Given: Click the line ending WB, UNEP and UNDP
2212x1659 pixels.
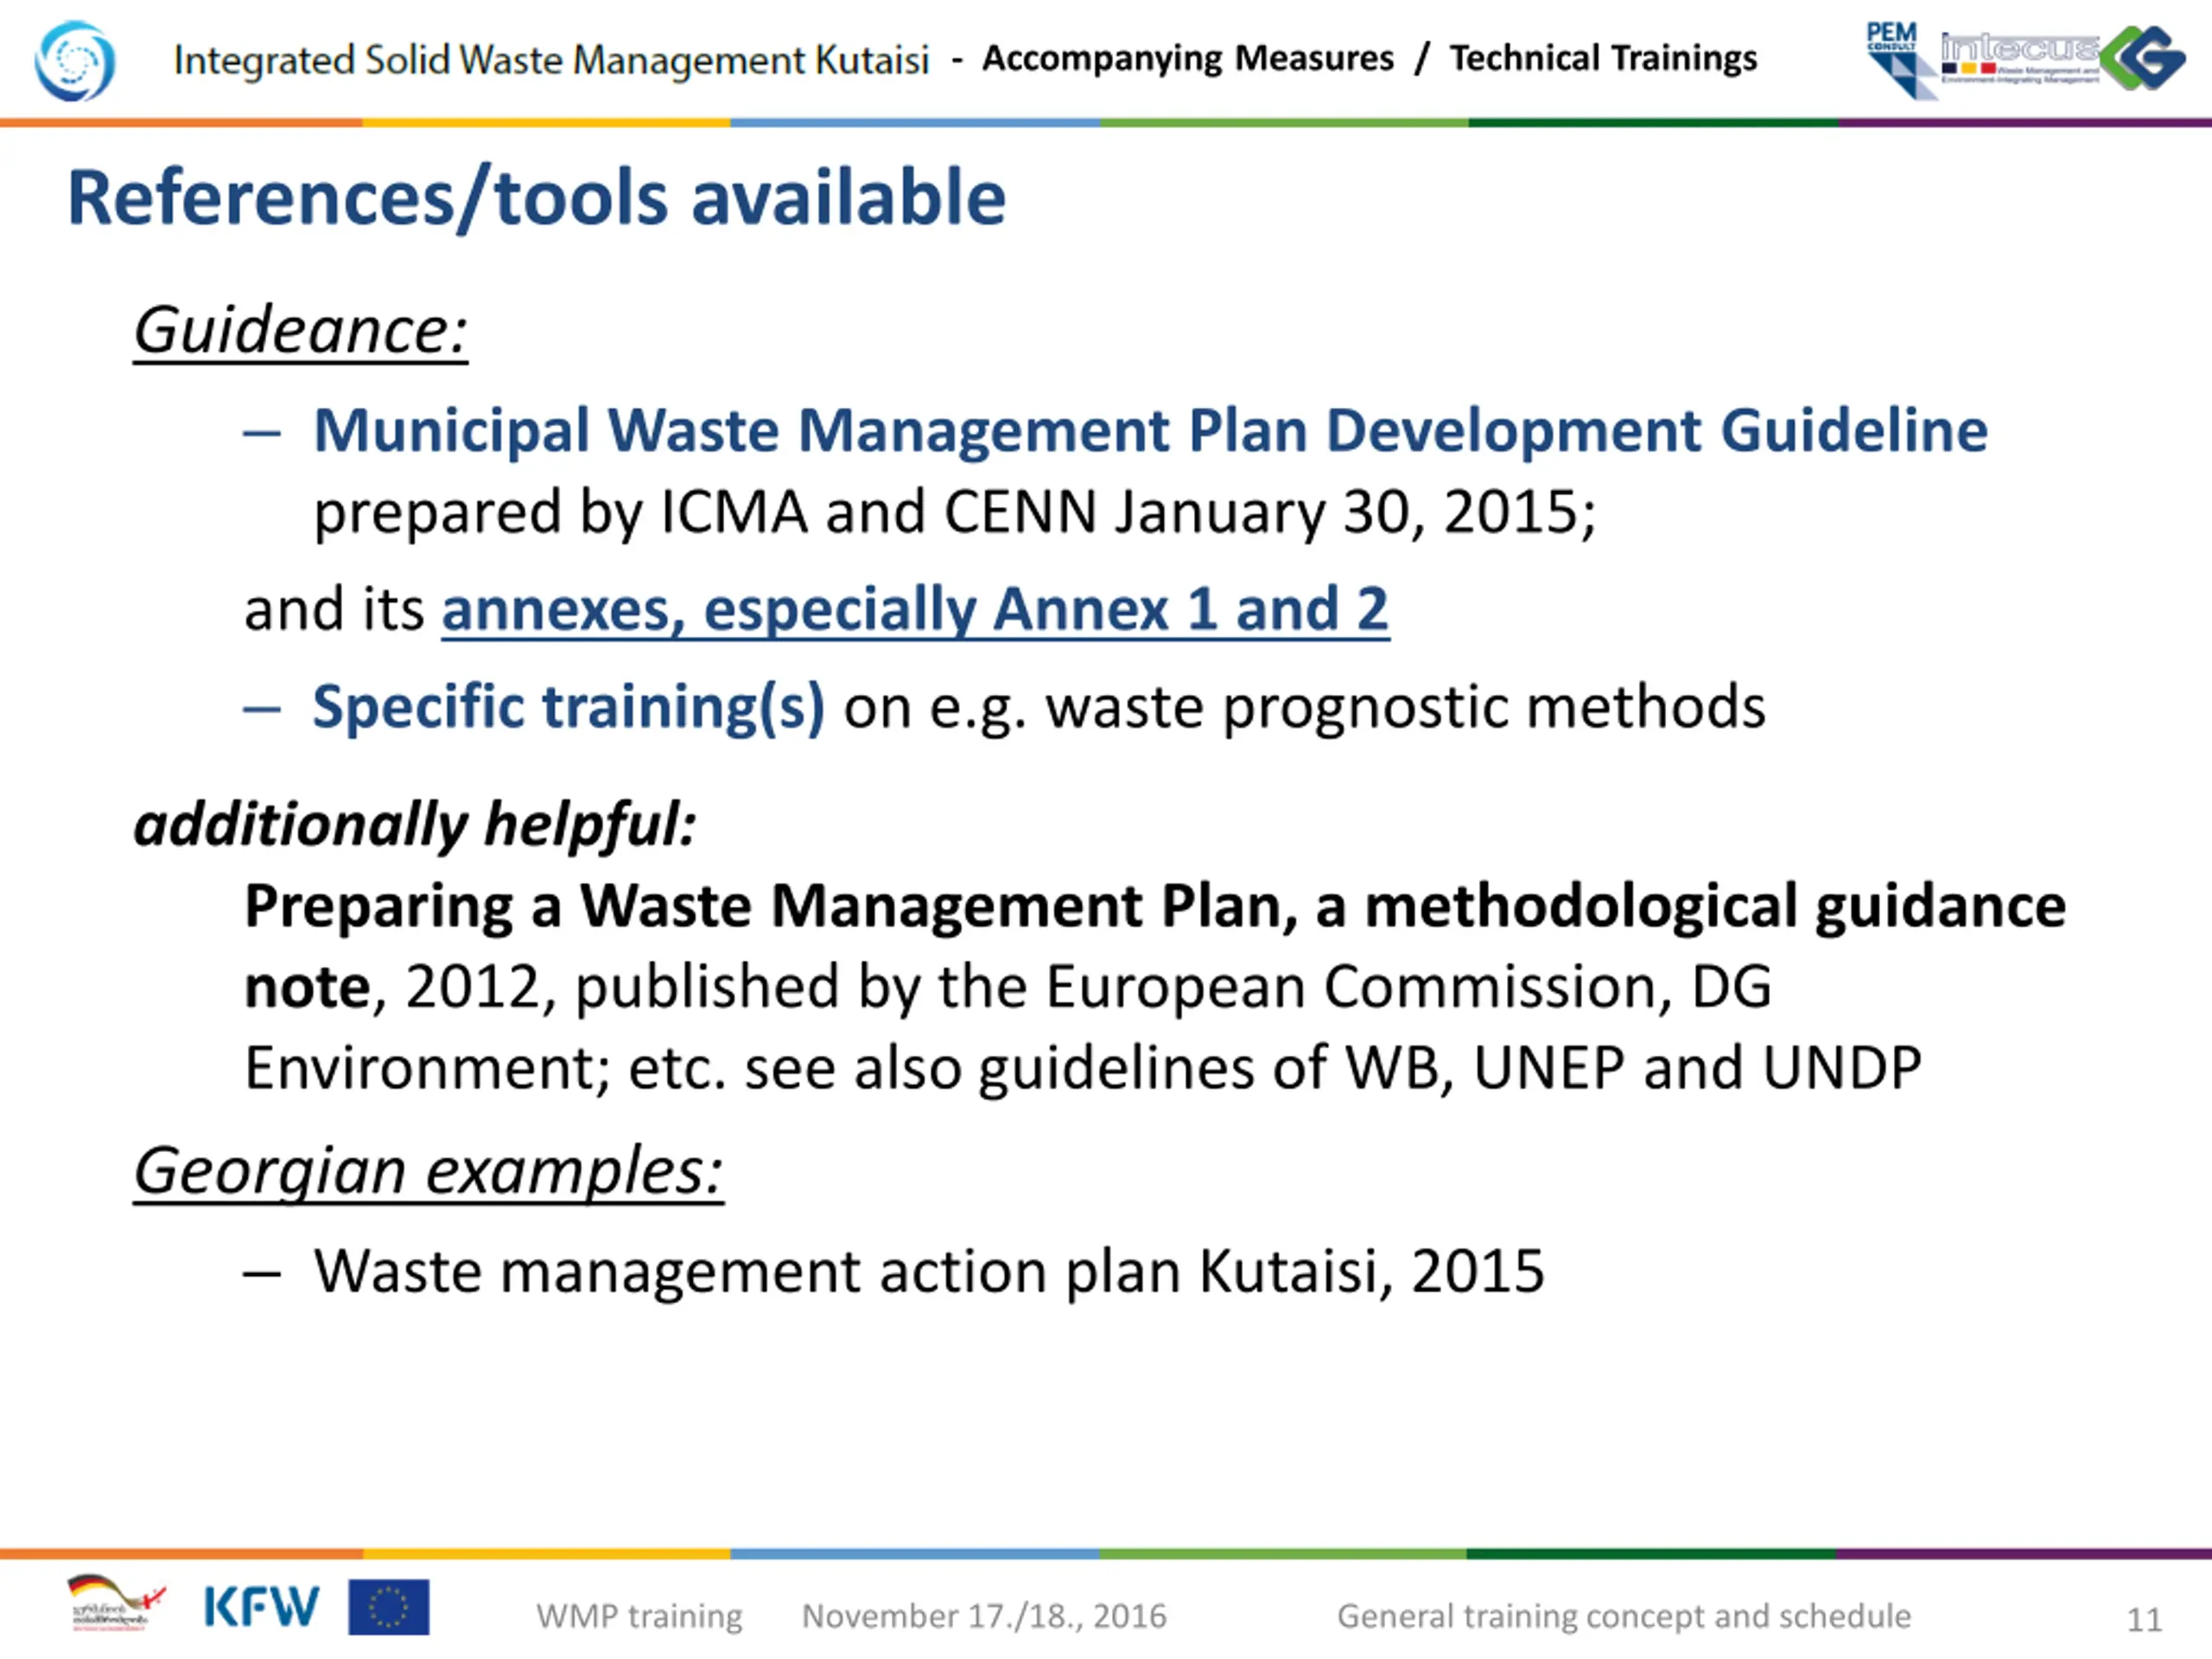Looking at the screenshot, I should pyautogui.click(x=1083, y=1069).
